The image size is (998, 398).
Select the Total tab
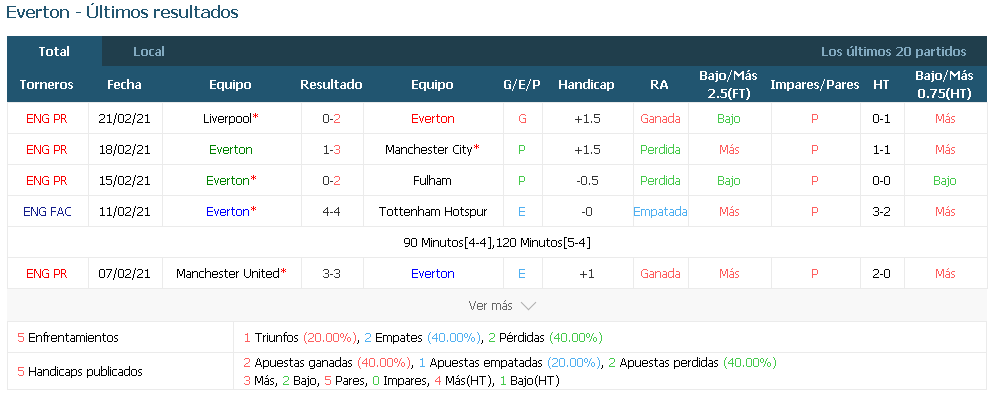pyautogui.click(x=54, y=52)
